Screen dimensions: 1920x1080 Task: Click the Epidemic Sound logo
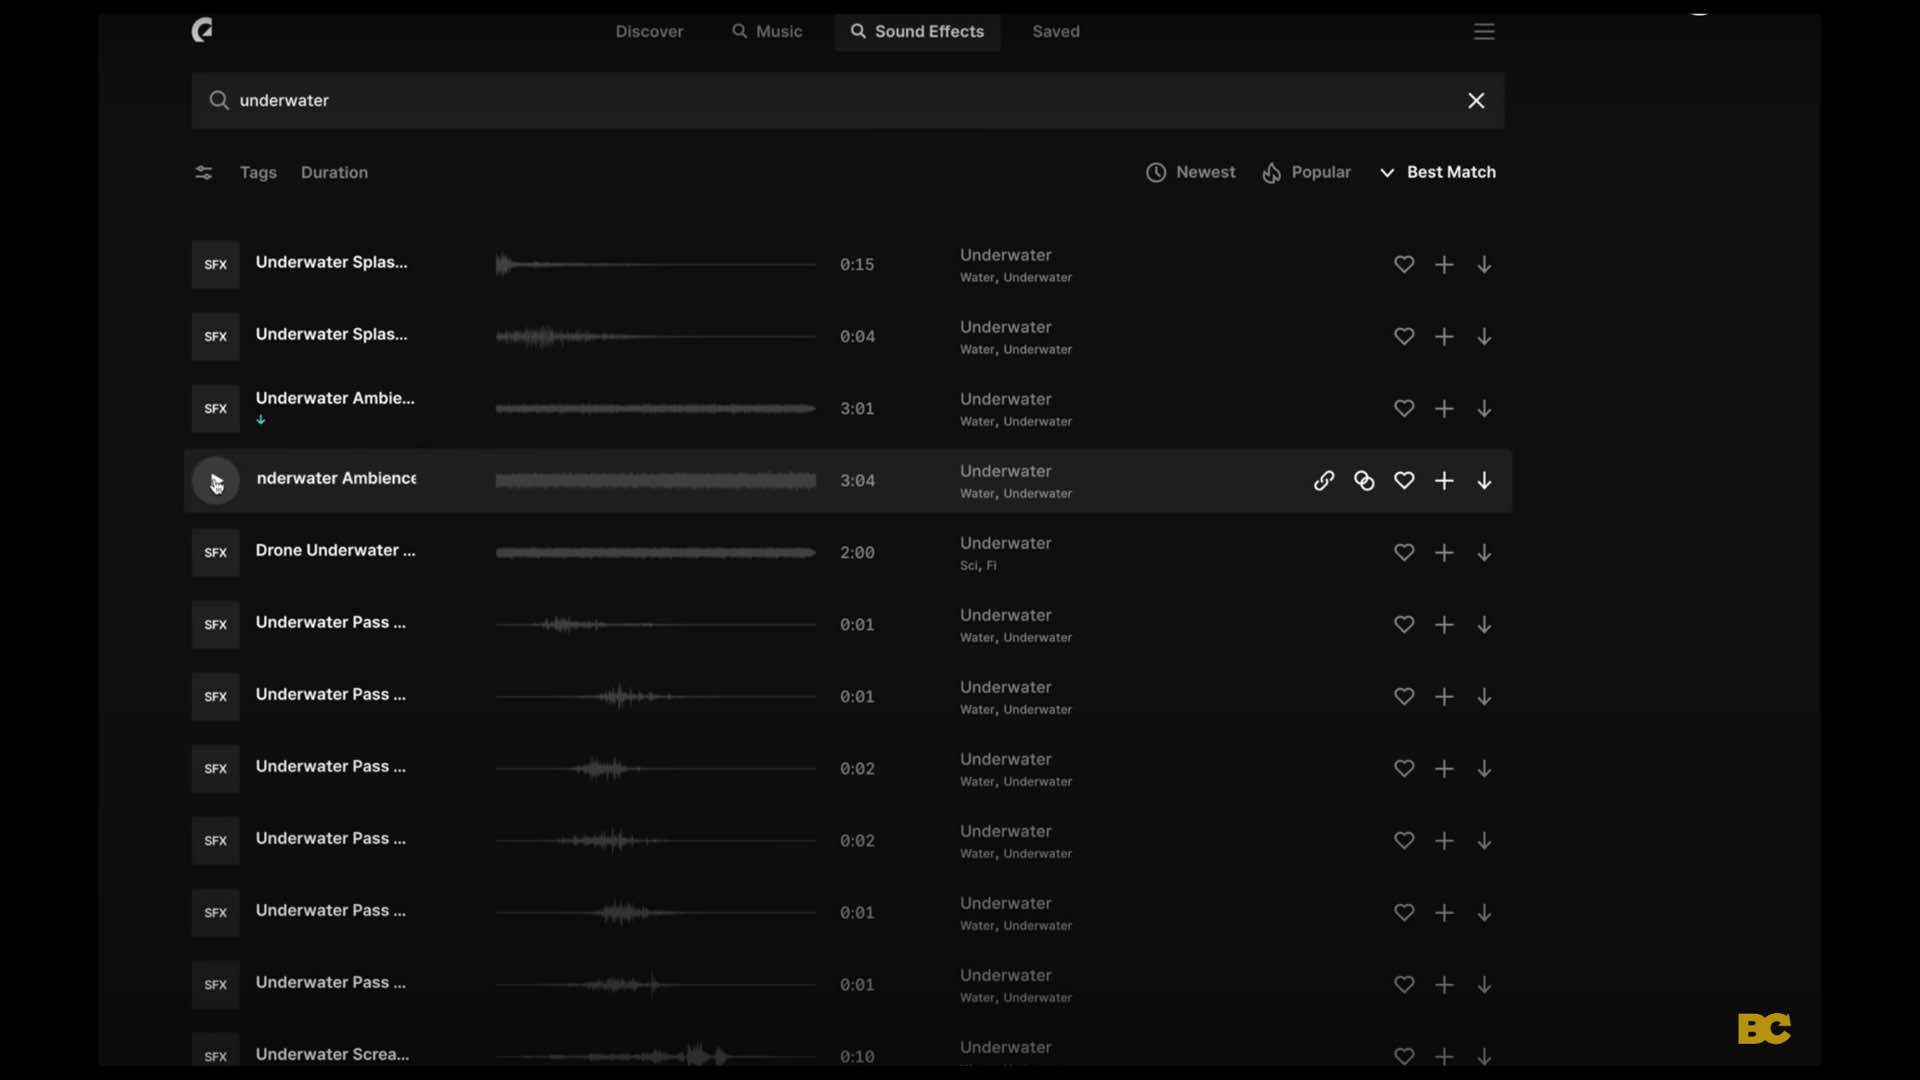point(203,31)
